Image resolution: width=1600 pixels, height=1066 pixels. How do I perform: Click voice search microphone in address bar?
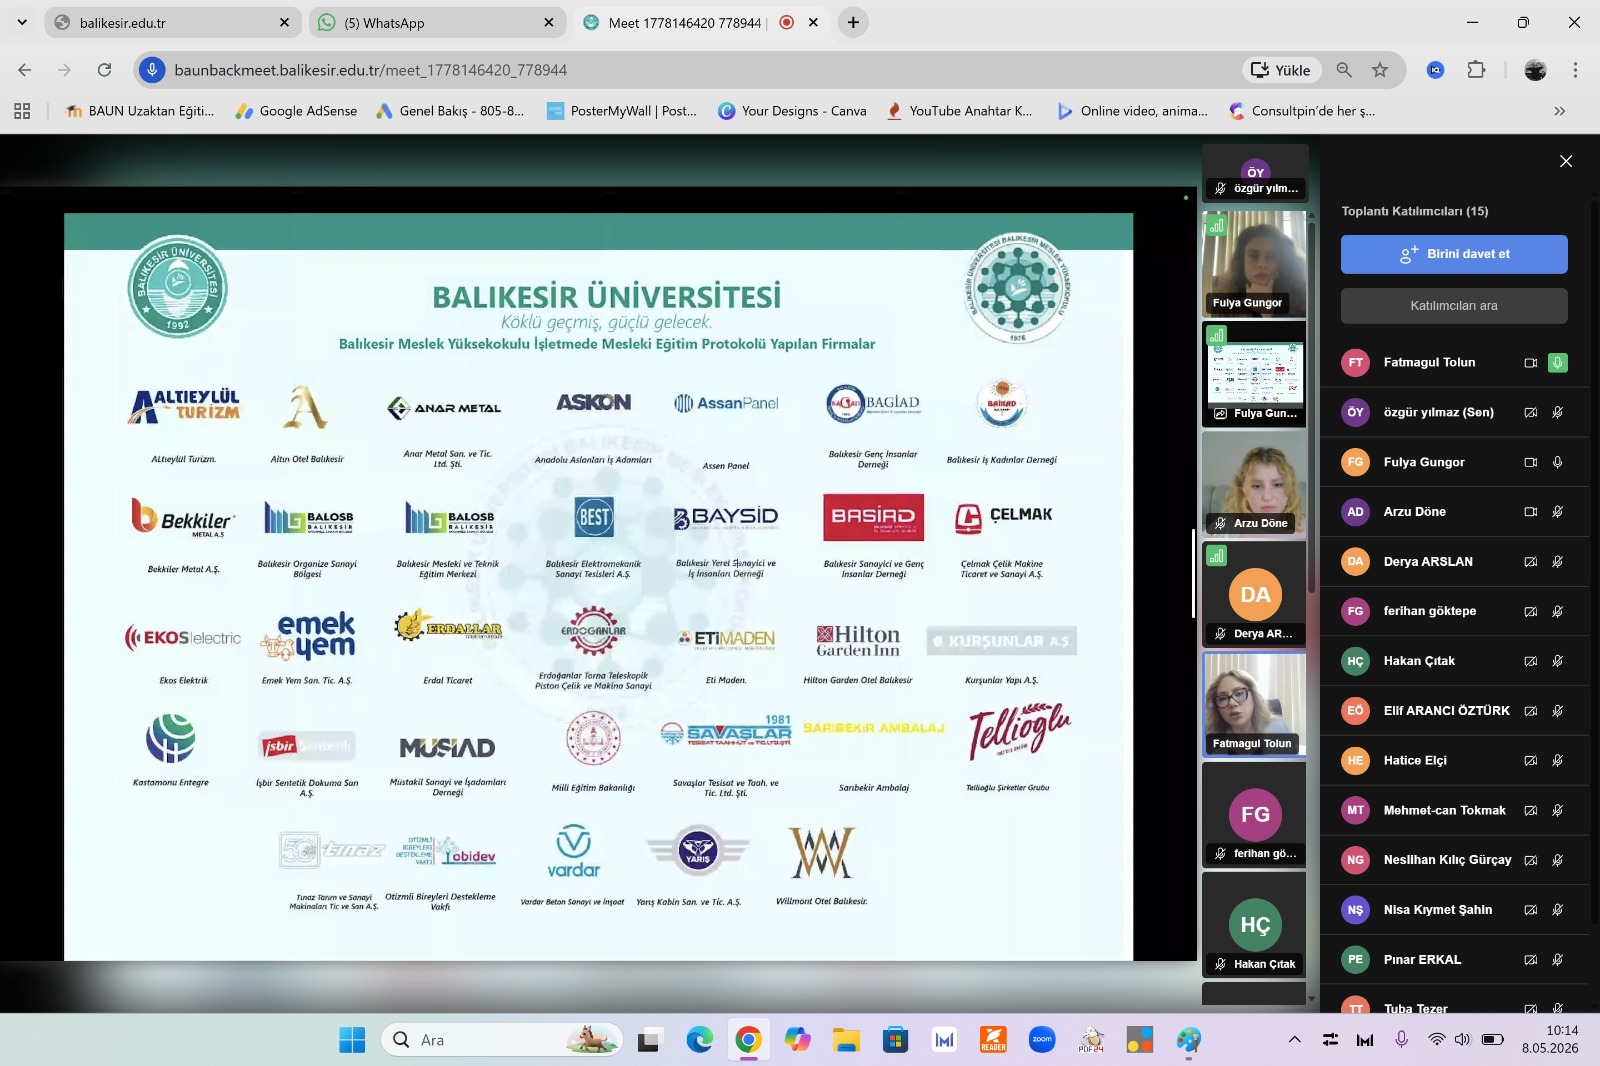(151, 70)
